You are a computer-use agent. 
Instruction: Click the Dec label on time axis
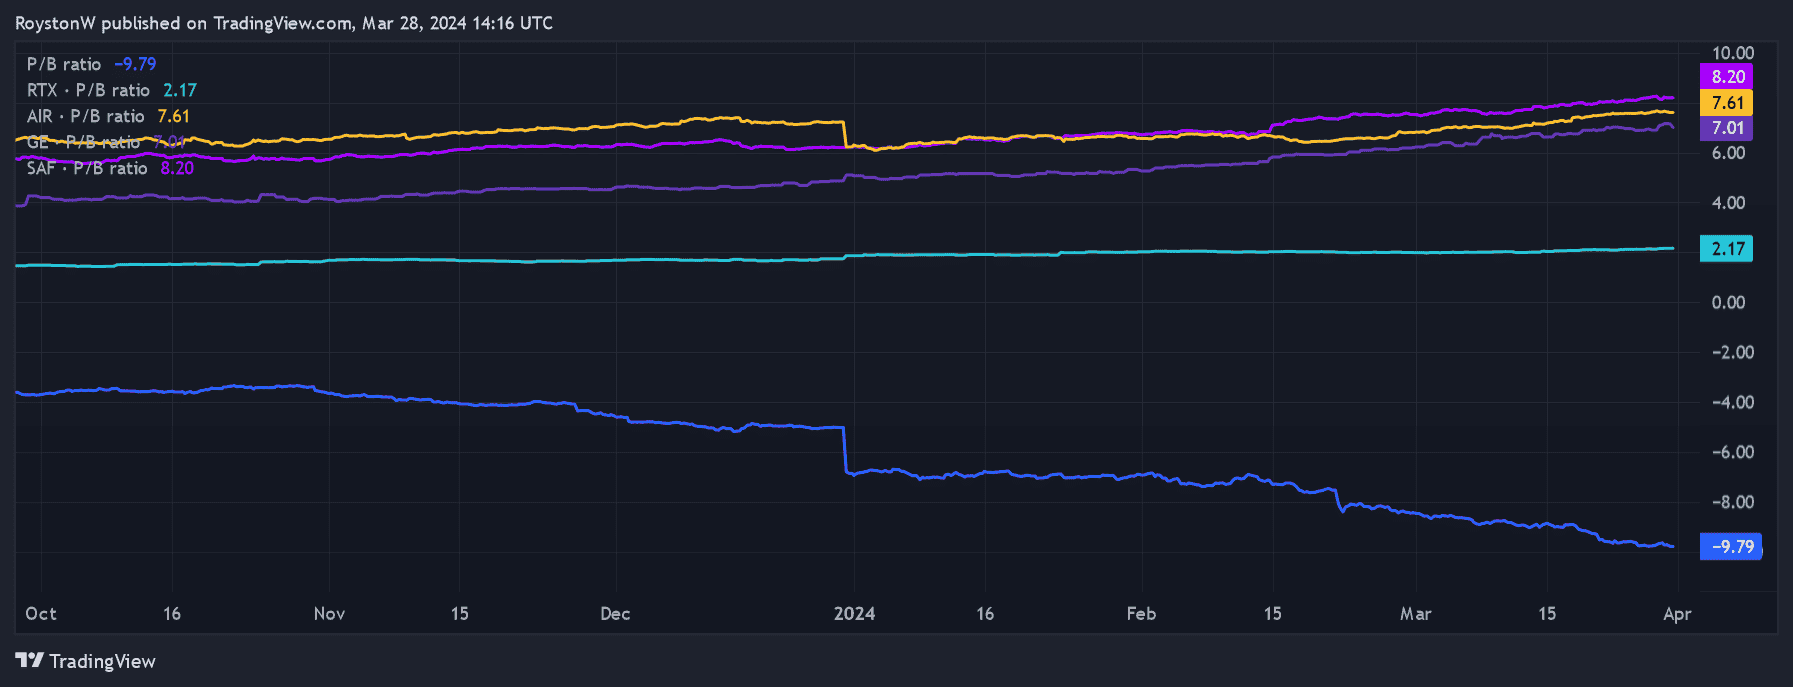click(615, 614)
